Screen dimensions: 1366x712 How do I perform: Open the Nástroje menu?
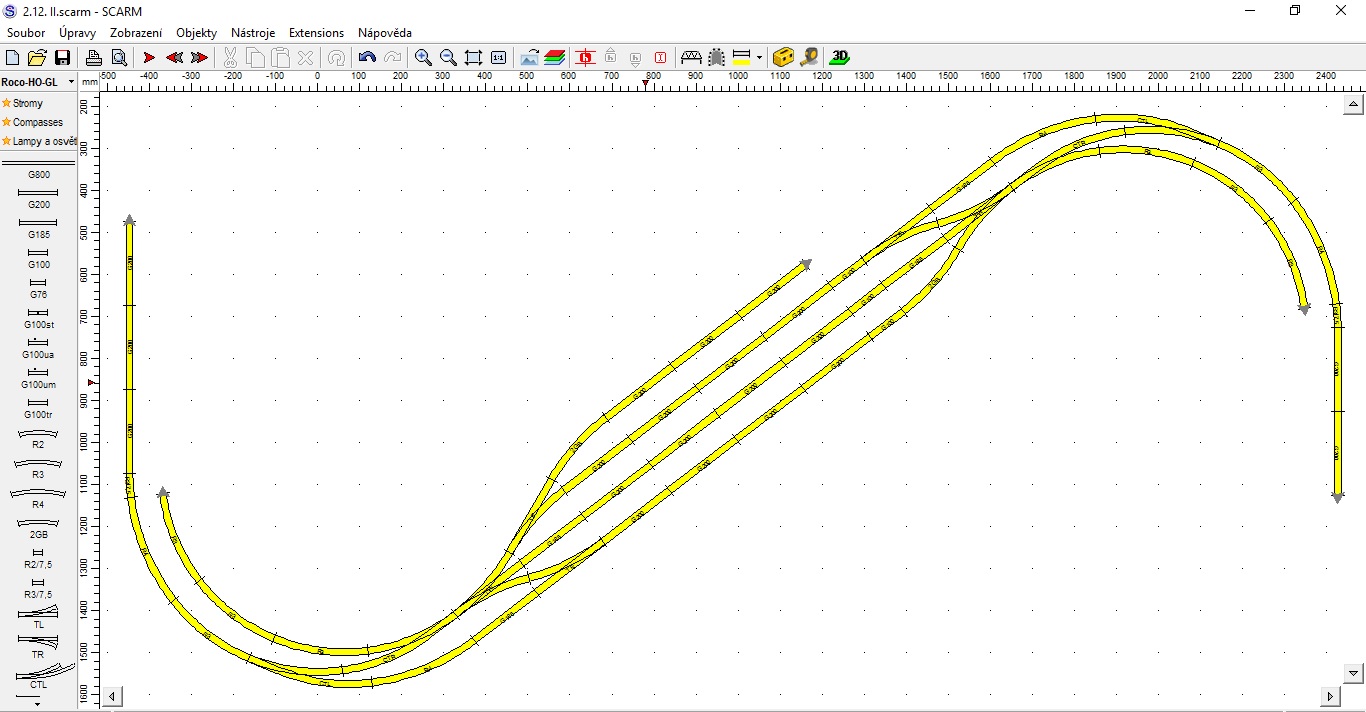pyautogui.click(x=253, y=33)
